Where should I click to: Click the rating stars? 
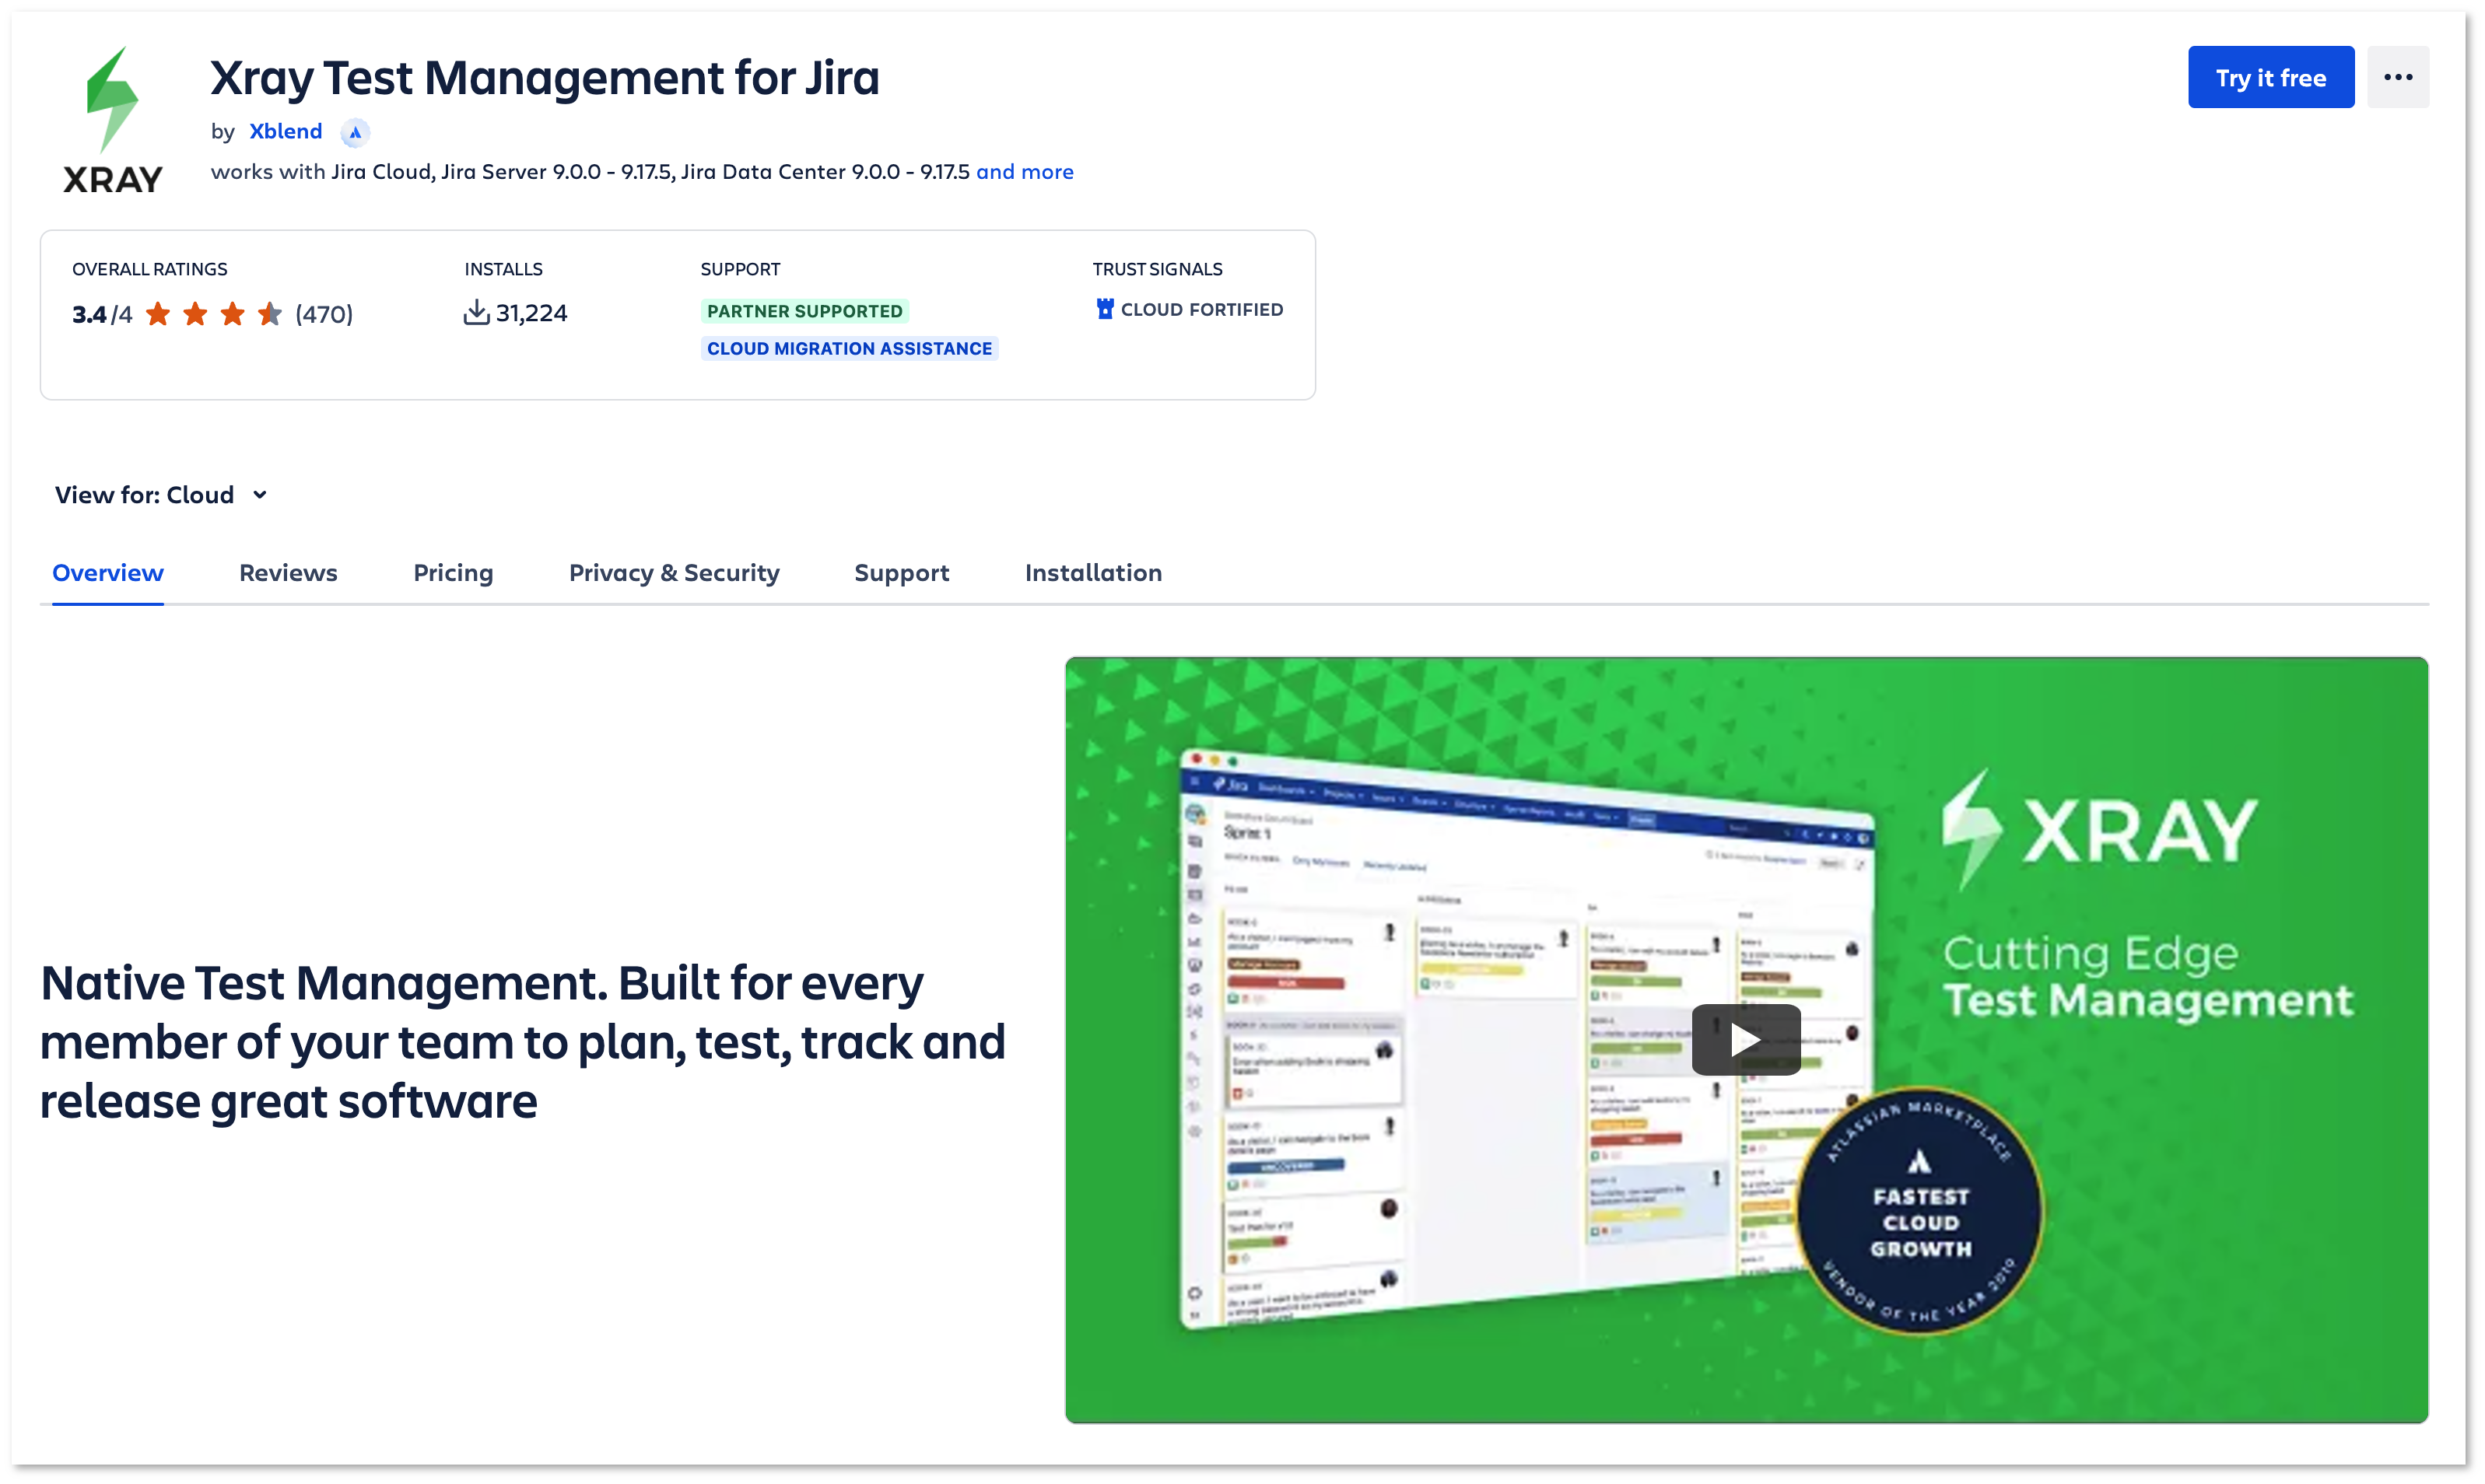[214, 314]
